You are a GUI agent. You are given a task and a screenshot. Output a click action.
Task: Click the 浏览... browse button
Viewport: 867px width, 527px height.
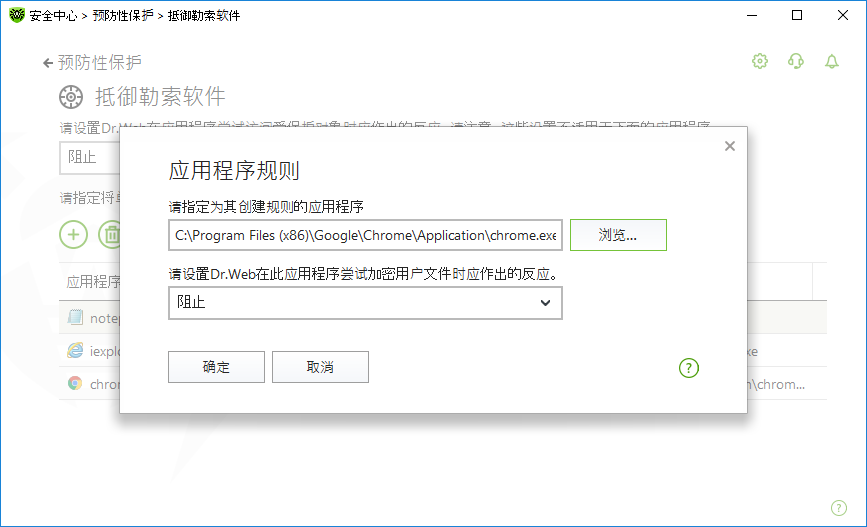618,235
